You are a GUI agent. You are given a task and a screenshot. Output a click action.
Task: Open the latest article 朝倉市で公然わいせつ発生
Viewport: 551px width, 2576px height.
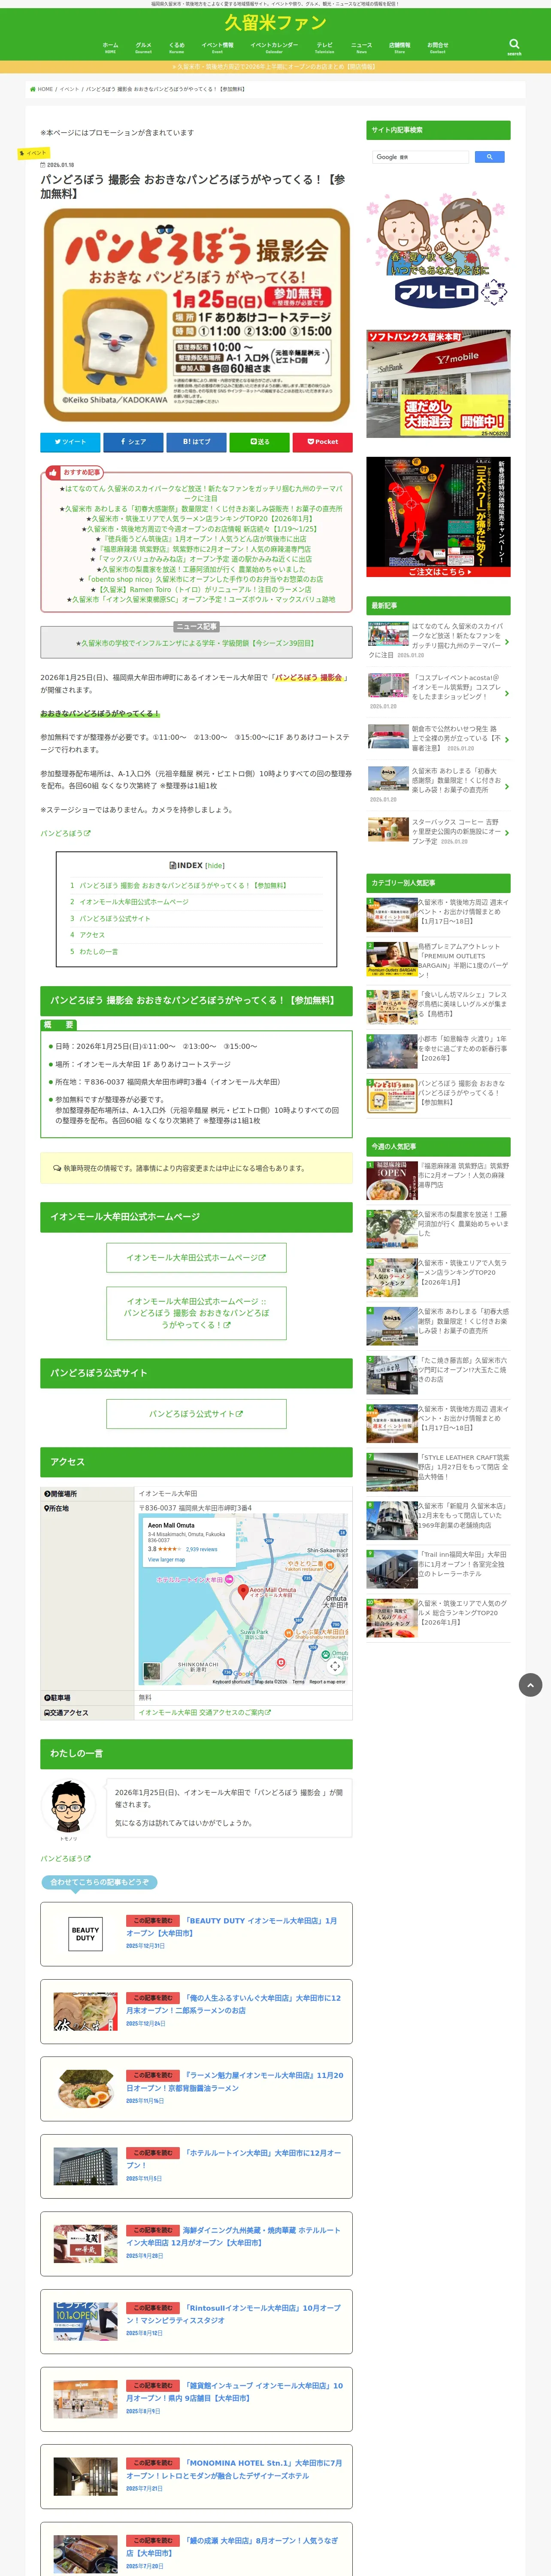tap(438, 738)
